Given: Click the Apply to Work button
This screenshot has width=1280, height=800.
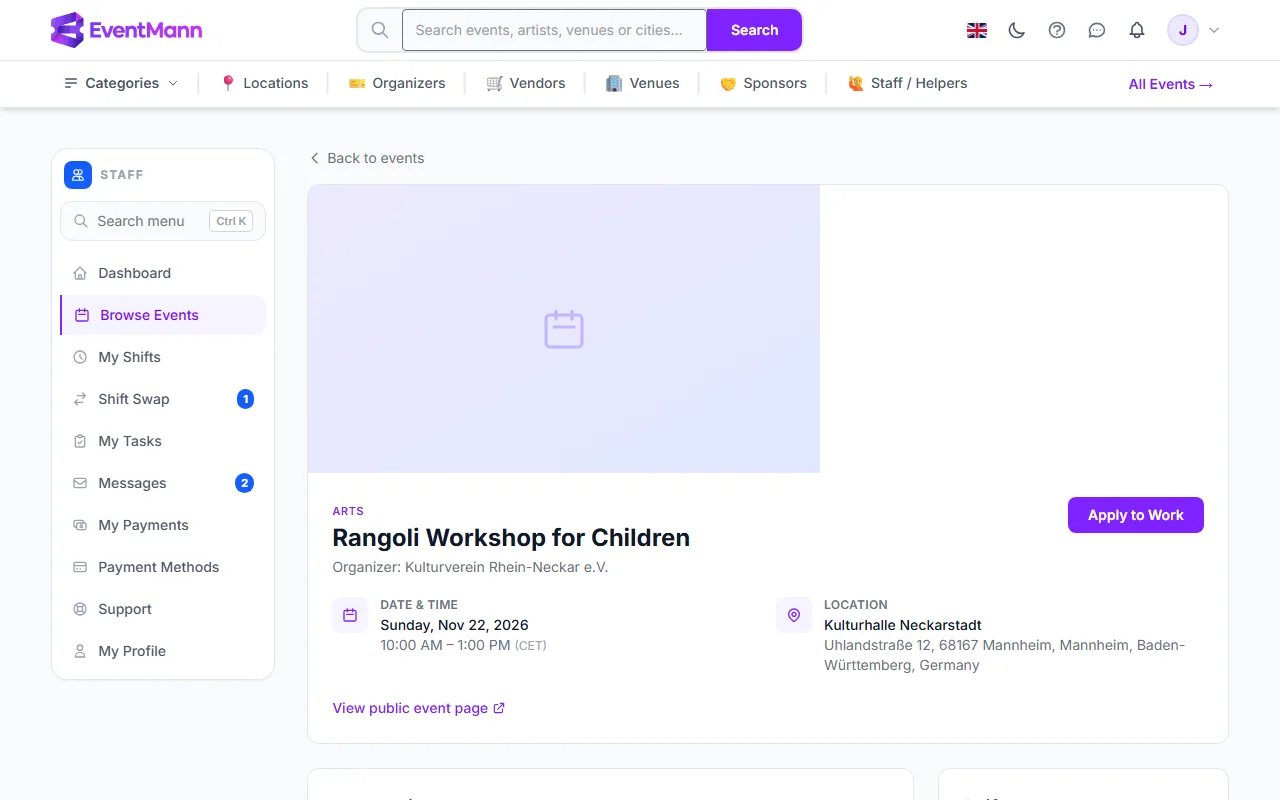Looking at the screenshot, I should tap(1135, 515).
